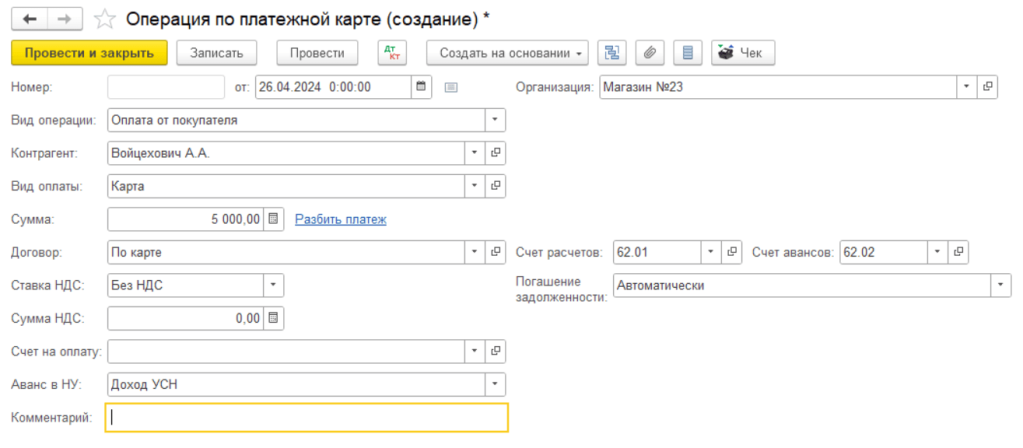Click the Счет расчетов field 62.01

(657, 252)
